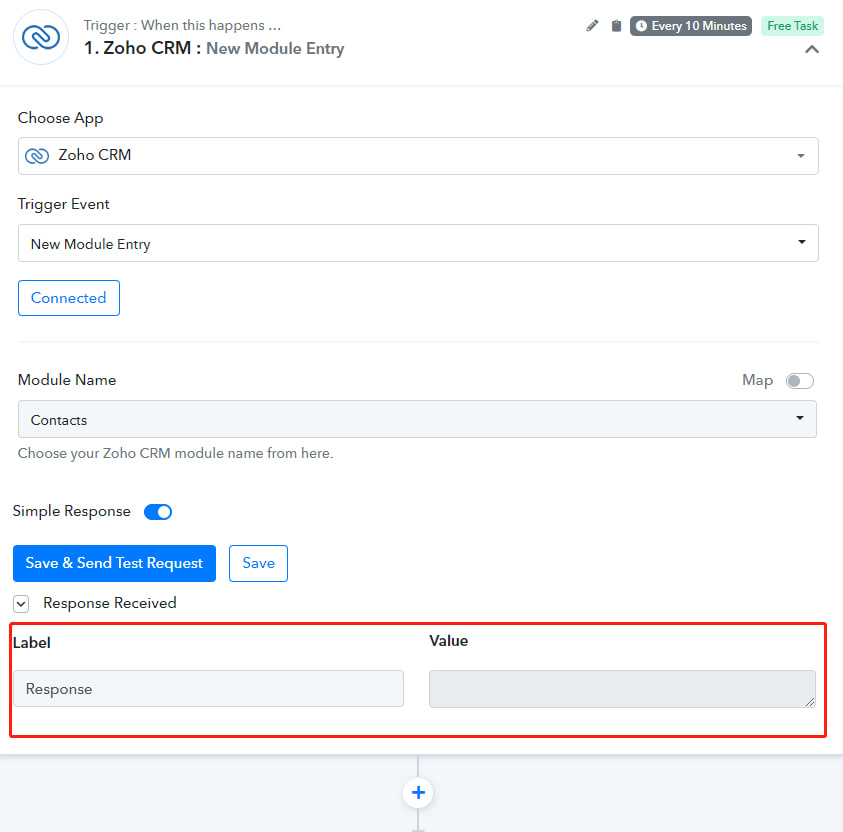Click the Zoho icon inside the Choose App field
The width and height of the screenshot is (843, 832).
(37, 156)
